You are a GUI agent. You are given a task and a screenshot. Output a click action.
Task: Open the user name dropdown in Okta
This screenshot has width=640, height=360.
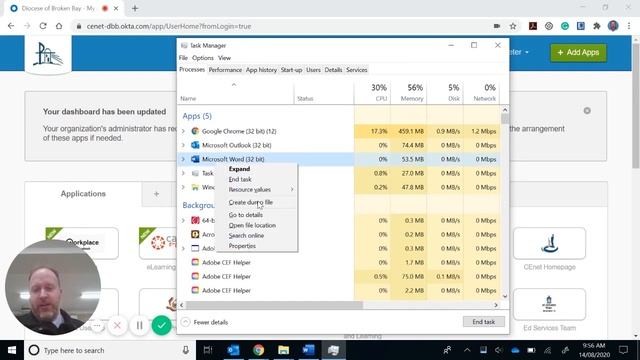(520, 52)
